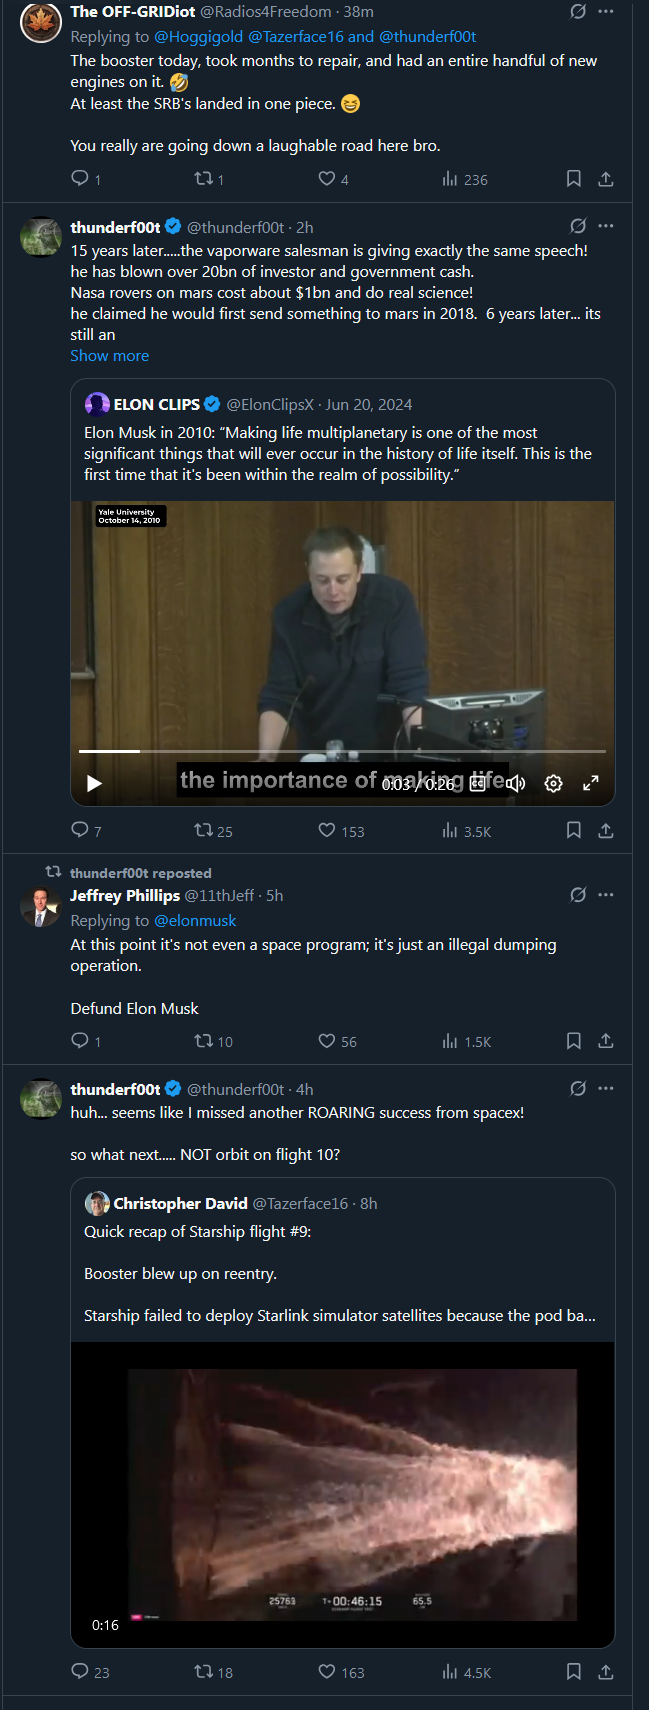Open more options menu on Jeffrey Phillips' tweet
Screen dimensions: 649x1710
606,895
